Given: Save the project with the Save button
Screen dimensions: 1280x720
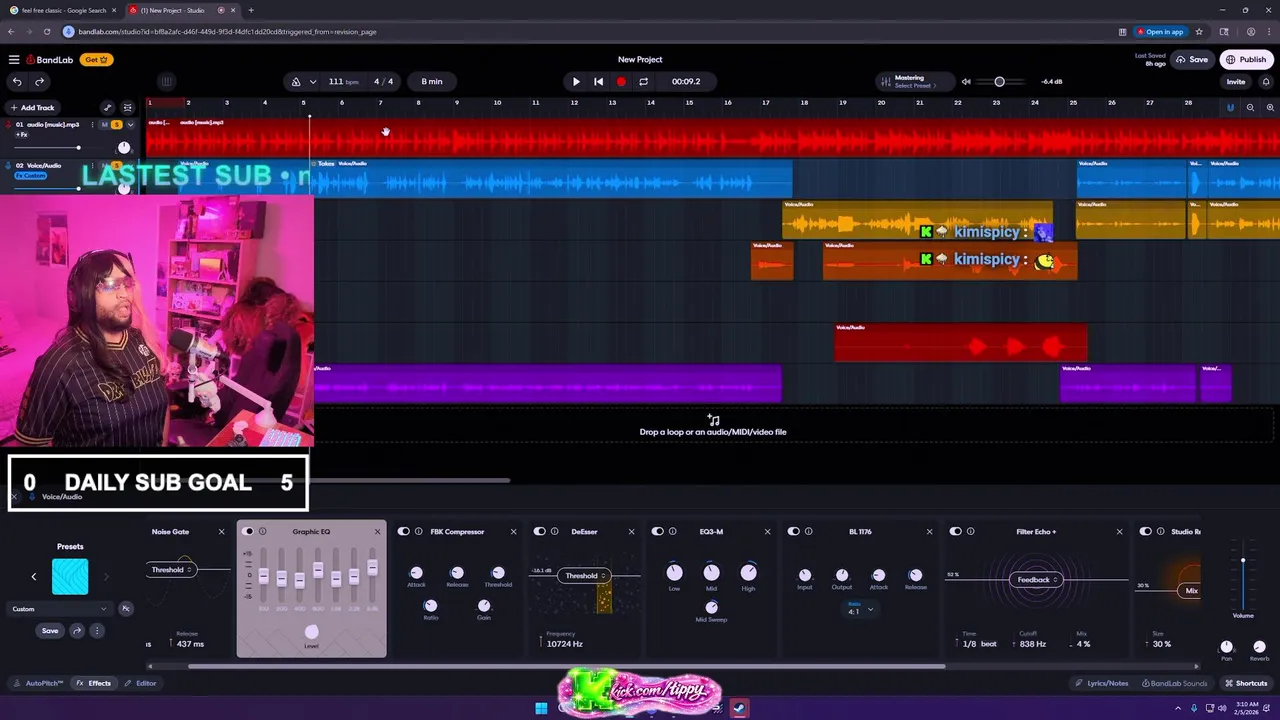Looking at the screenshot, I should pos(1192,60).
